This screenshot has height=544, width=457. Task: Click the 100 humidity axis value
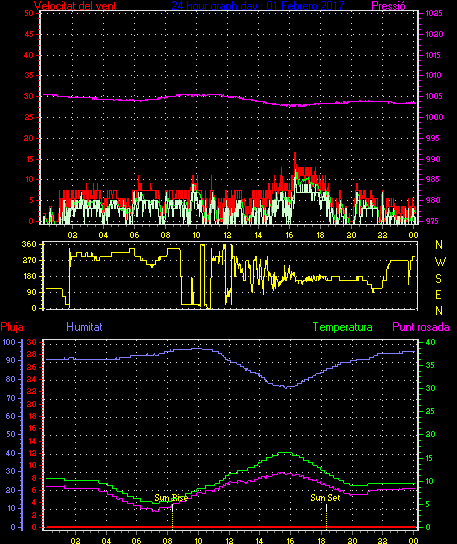click(9, 342)
